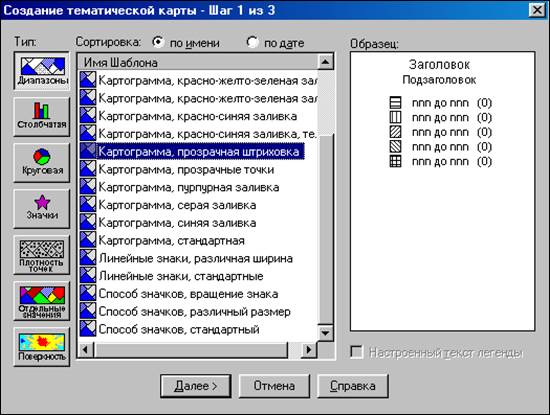The height and width of the screenshot is (415, 550).
Task: Select Отдельные значения map type
Action: click(x=42, y=301)
